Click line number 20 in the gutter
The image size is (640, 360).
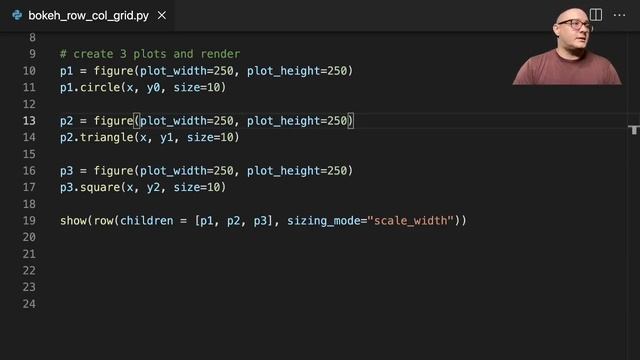coord(29,237)
